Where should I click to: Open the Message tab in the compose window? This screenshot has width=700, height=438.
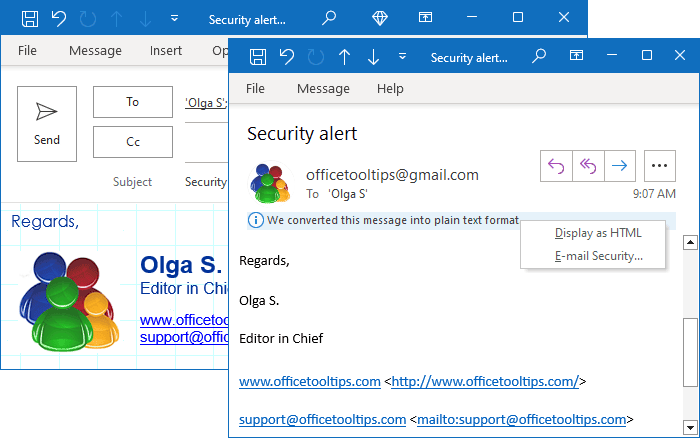(x=95, y=50)
